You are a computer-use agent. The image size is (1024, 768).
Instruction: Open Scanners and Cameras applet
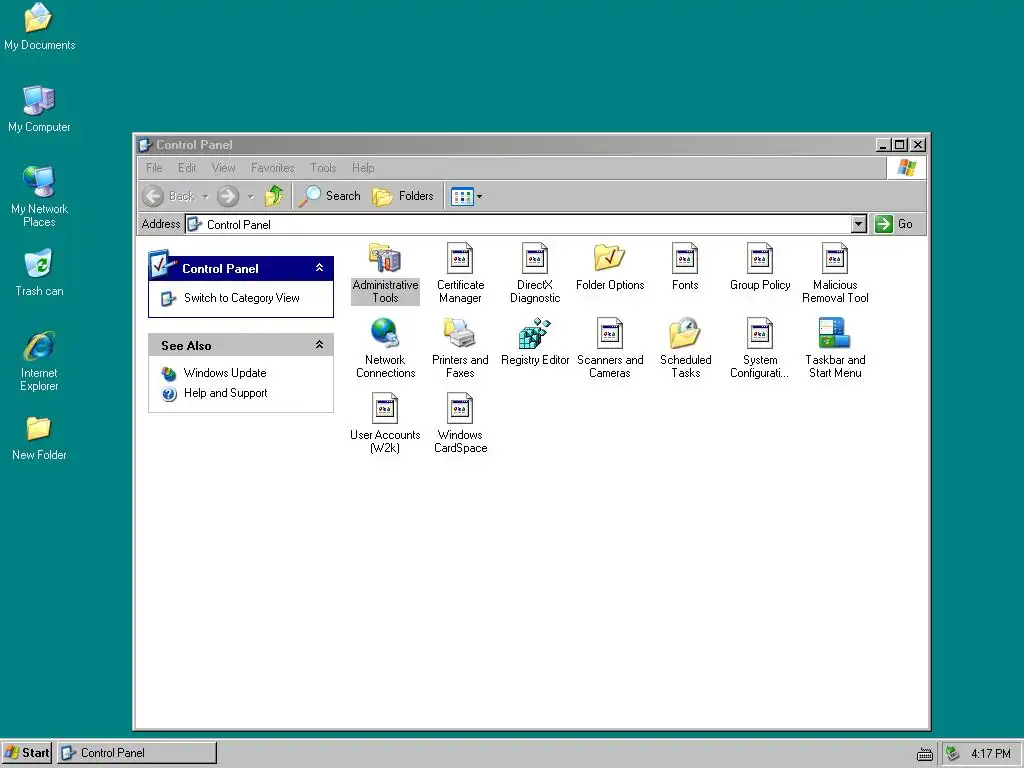point(610,348)
